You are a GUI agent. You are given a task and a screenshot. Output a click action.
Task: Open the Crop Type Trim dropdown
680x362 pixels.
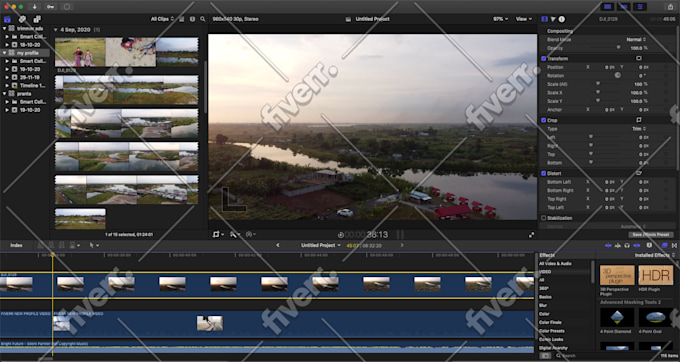[638, 129]
